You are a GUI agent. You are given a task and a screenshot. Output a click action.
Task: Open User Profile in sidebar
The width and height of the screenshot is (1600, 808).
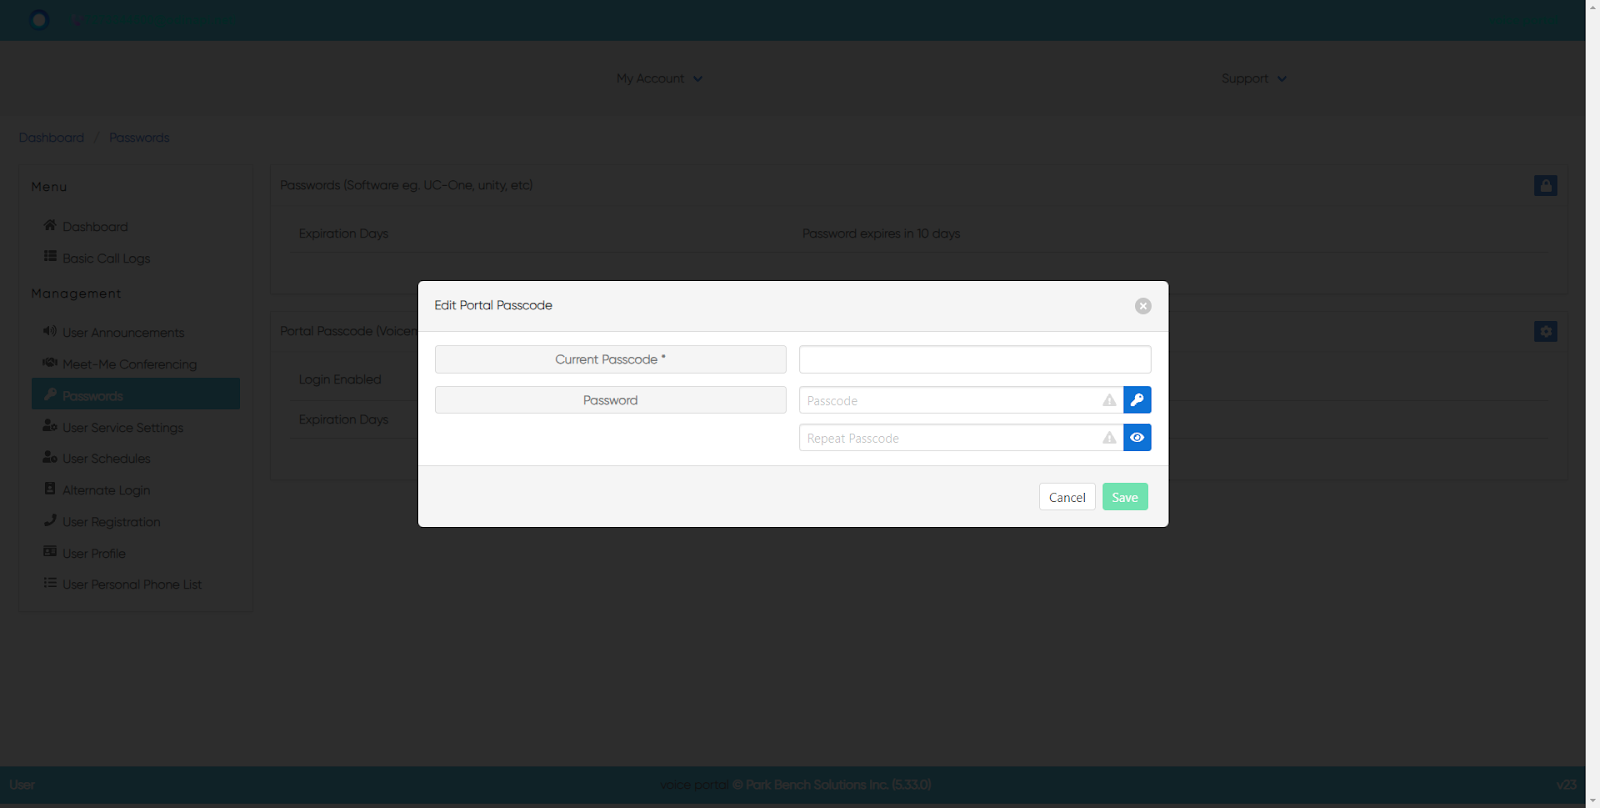pyautogui.click(x=94, y=554)
